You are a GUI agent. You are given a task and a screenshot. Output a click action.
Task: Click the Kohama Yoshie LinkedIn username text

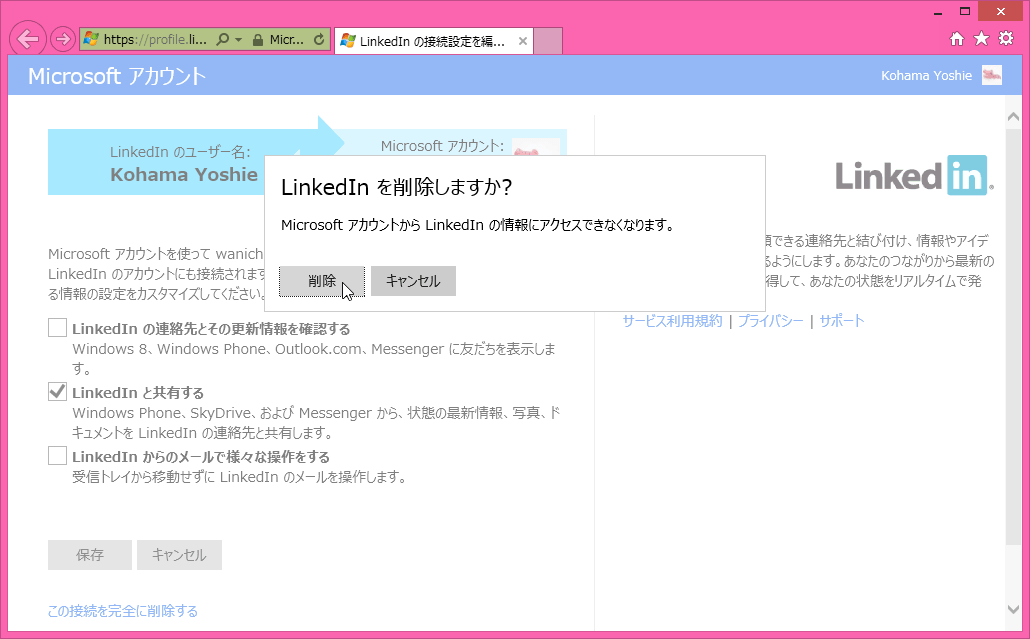click(184, 175)
